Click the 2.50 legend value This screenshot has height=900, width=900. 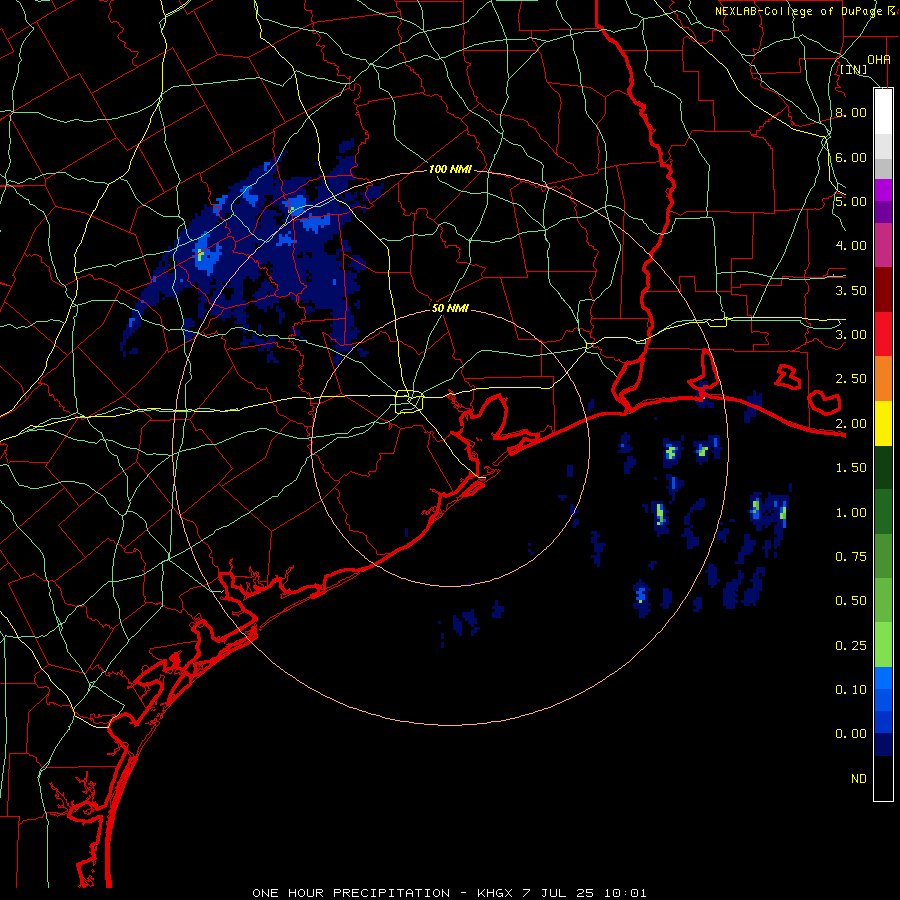tap(851, 379)
